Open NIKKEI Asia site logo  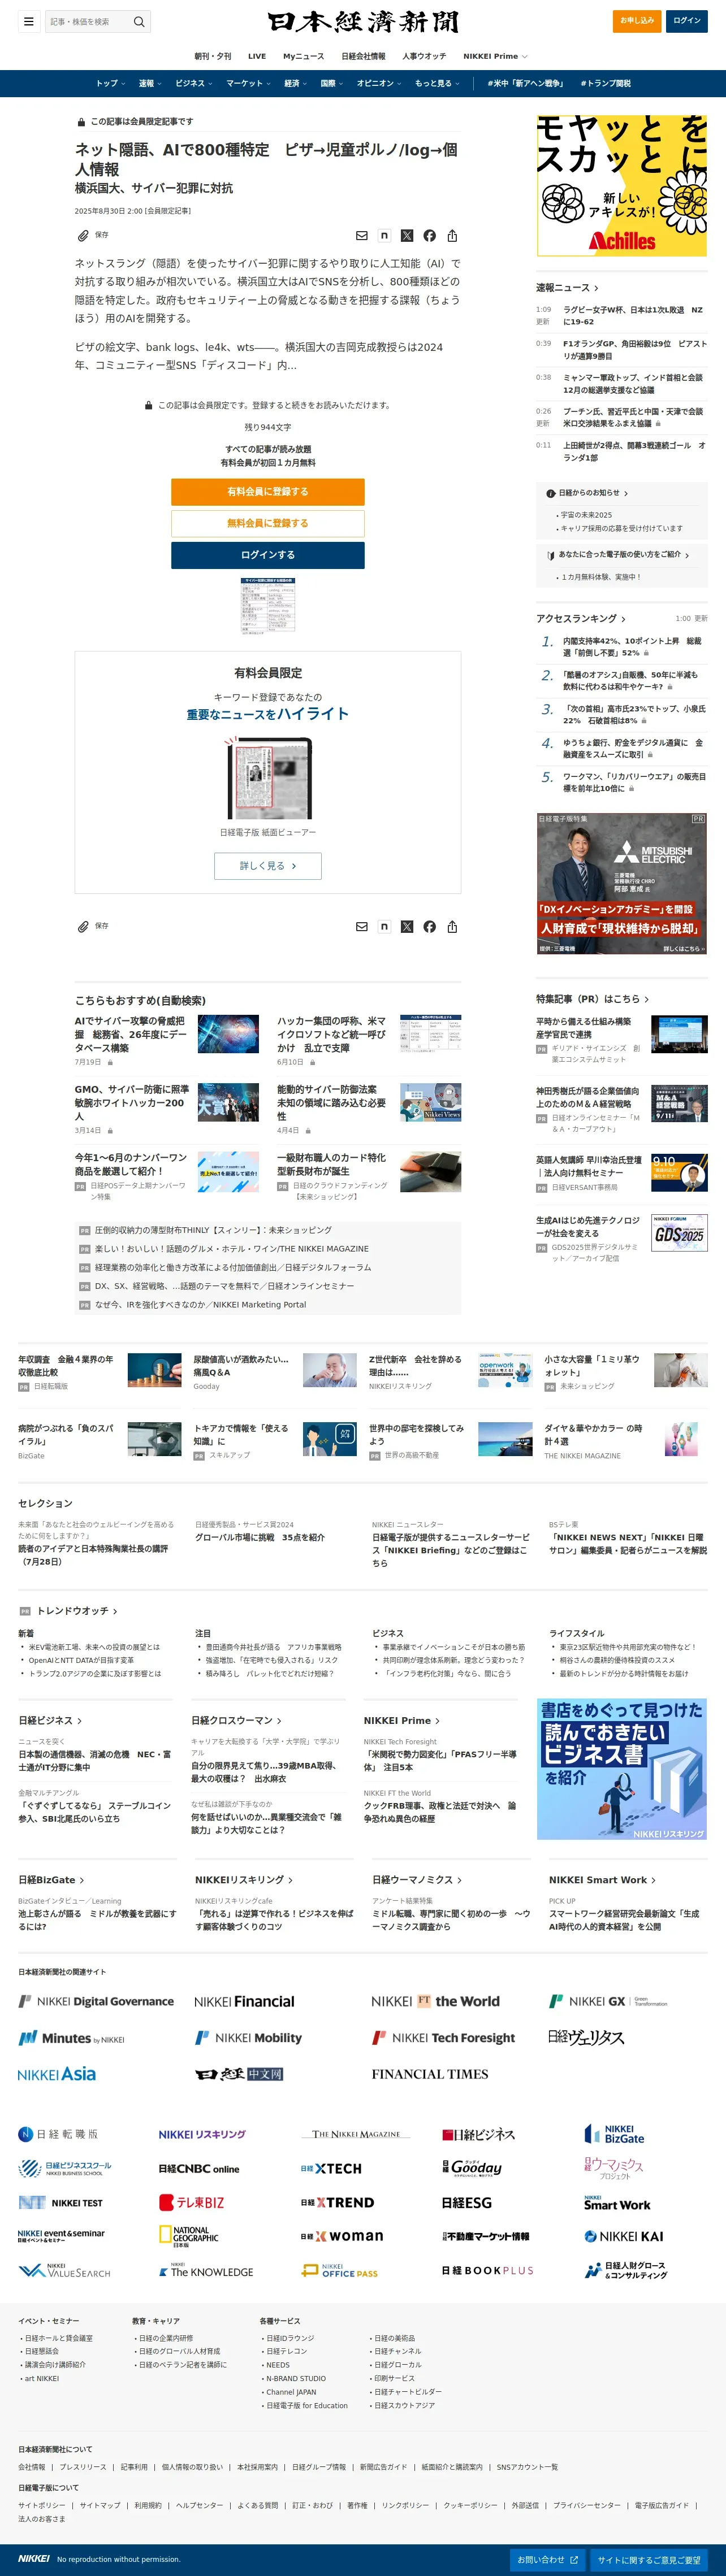tap(57, 2074)
